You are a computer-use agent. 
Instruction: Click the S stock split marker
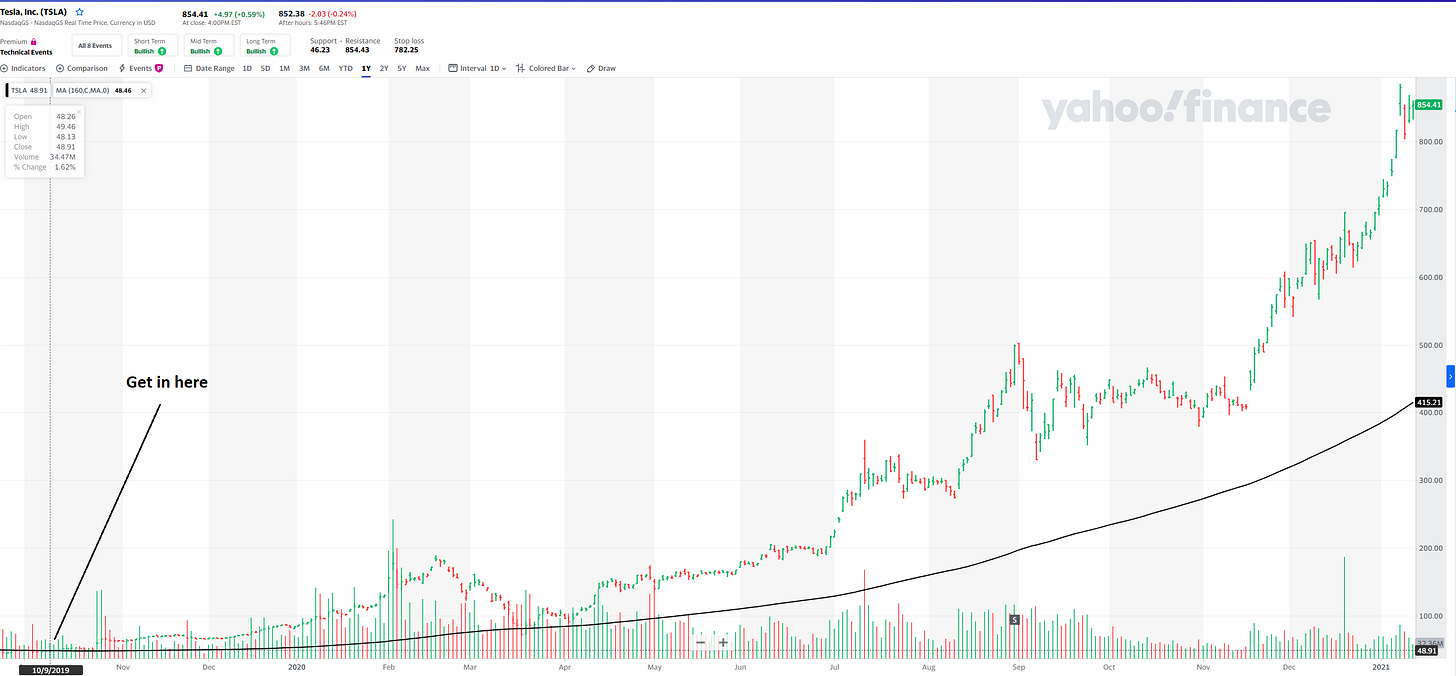click(1014, 620)
